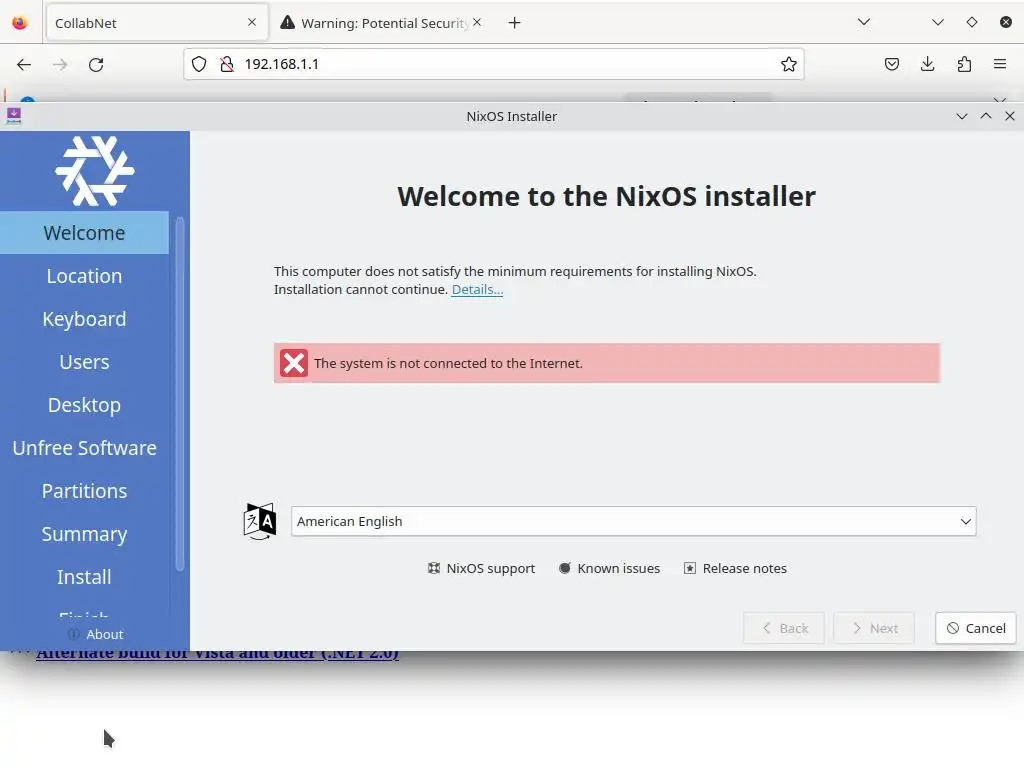Open the Details... link

pyautogui.click(x=477, y=289)
